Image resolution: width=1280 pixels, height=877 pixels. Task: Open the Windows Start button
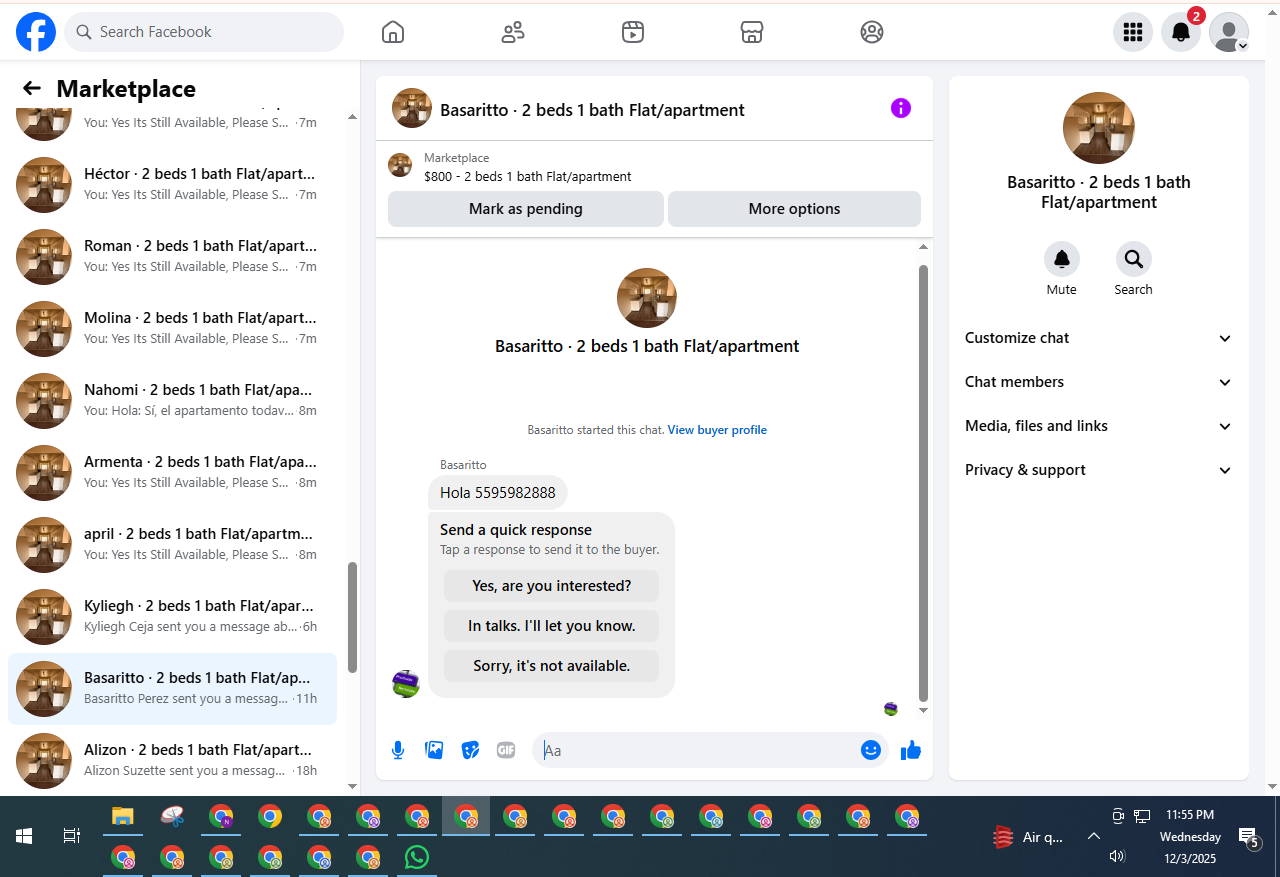pyautogui.click(x=24, y=836)
